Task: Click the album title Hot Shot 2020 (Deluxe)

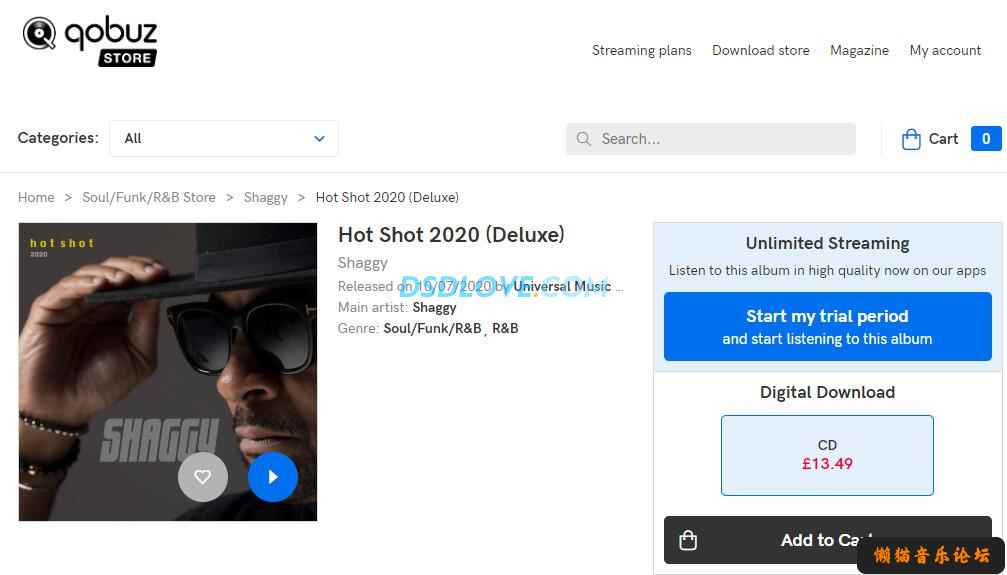Action: [451, 234]
